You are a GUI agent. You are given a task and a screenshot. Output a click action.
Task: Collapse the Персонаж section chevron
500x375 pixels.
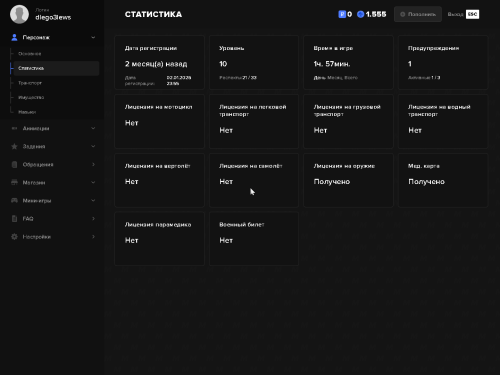coord(93,37)
